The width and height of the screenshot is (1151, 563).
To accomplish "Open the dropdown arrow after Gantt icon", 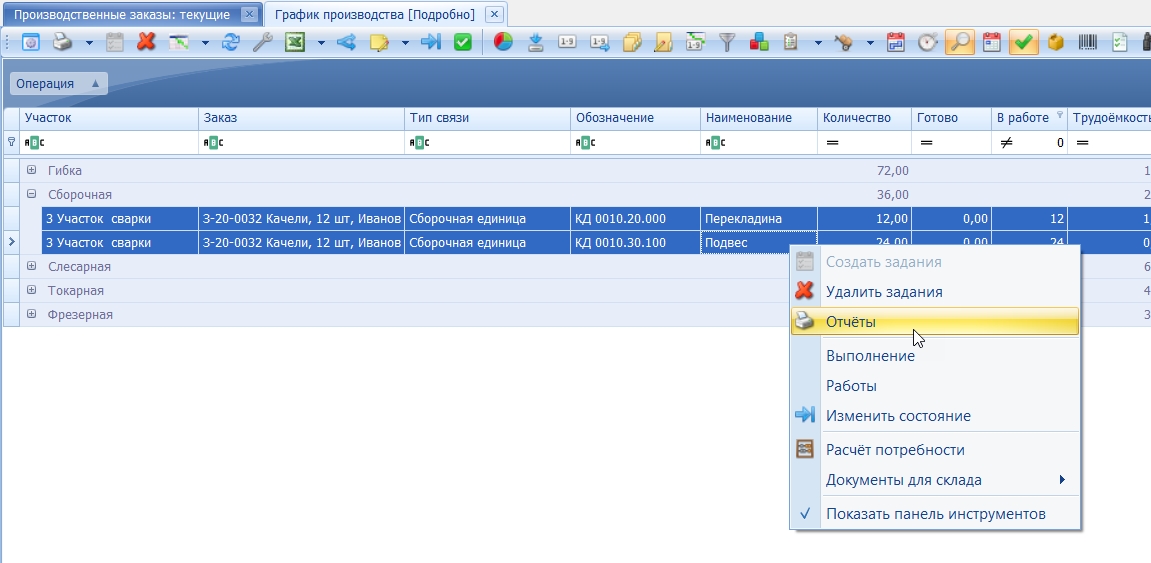I will pyautogui.click(x=206, y=43).
